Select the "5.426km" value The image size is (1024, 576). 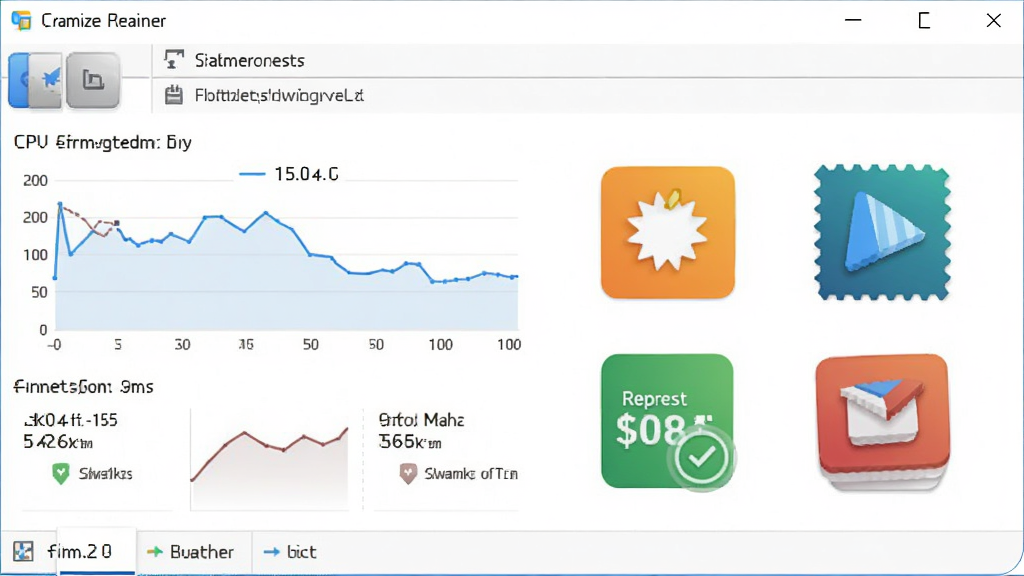58,442
